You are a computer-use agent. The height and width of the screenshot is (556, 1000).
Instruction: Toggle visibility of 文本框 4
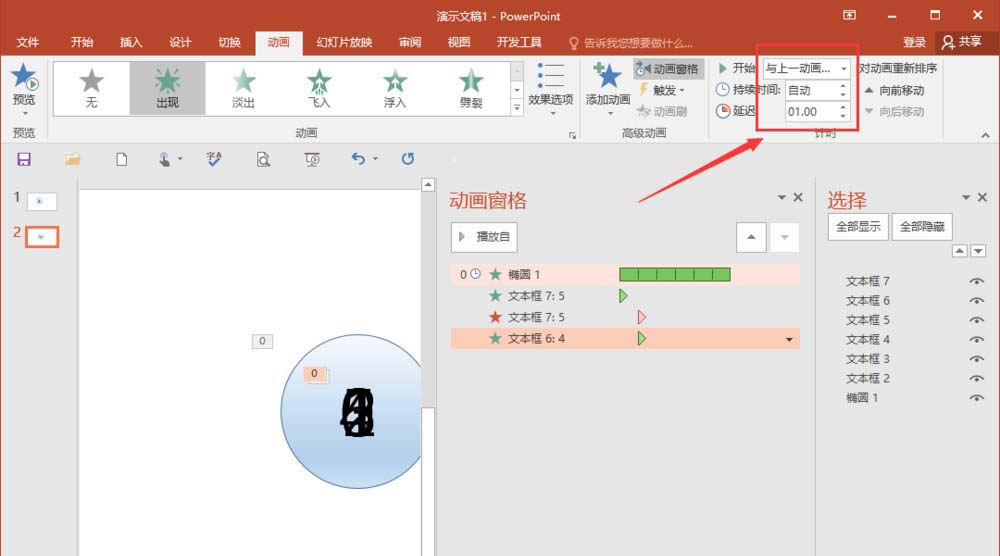(976, 339)
